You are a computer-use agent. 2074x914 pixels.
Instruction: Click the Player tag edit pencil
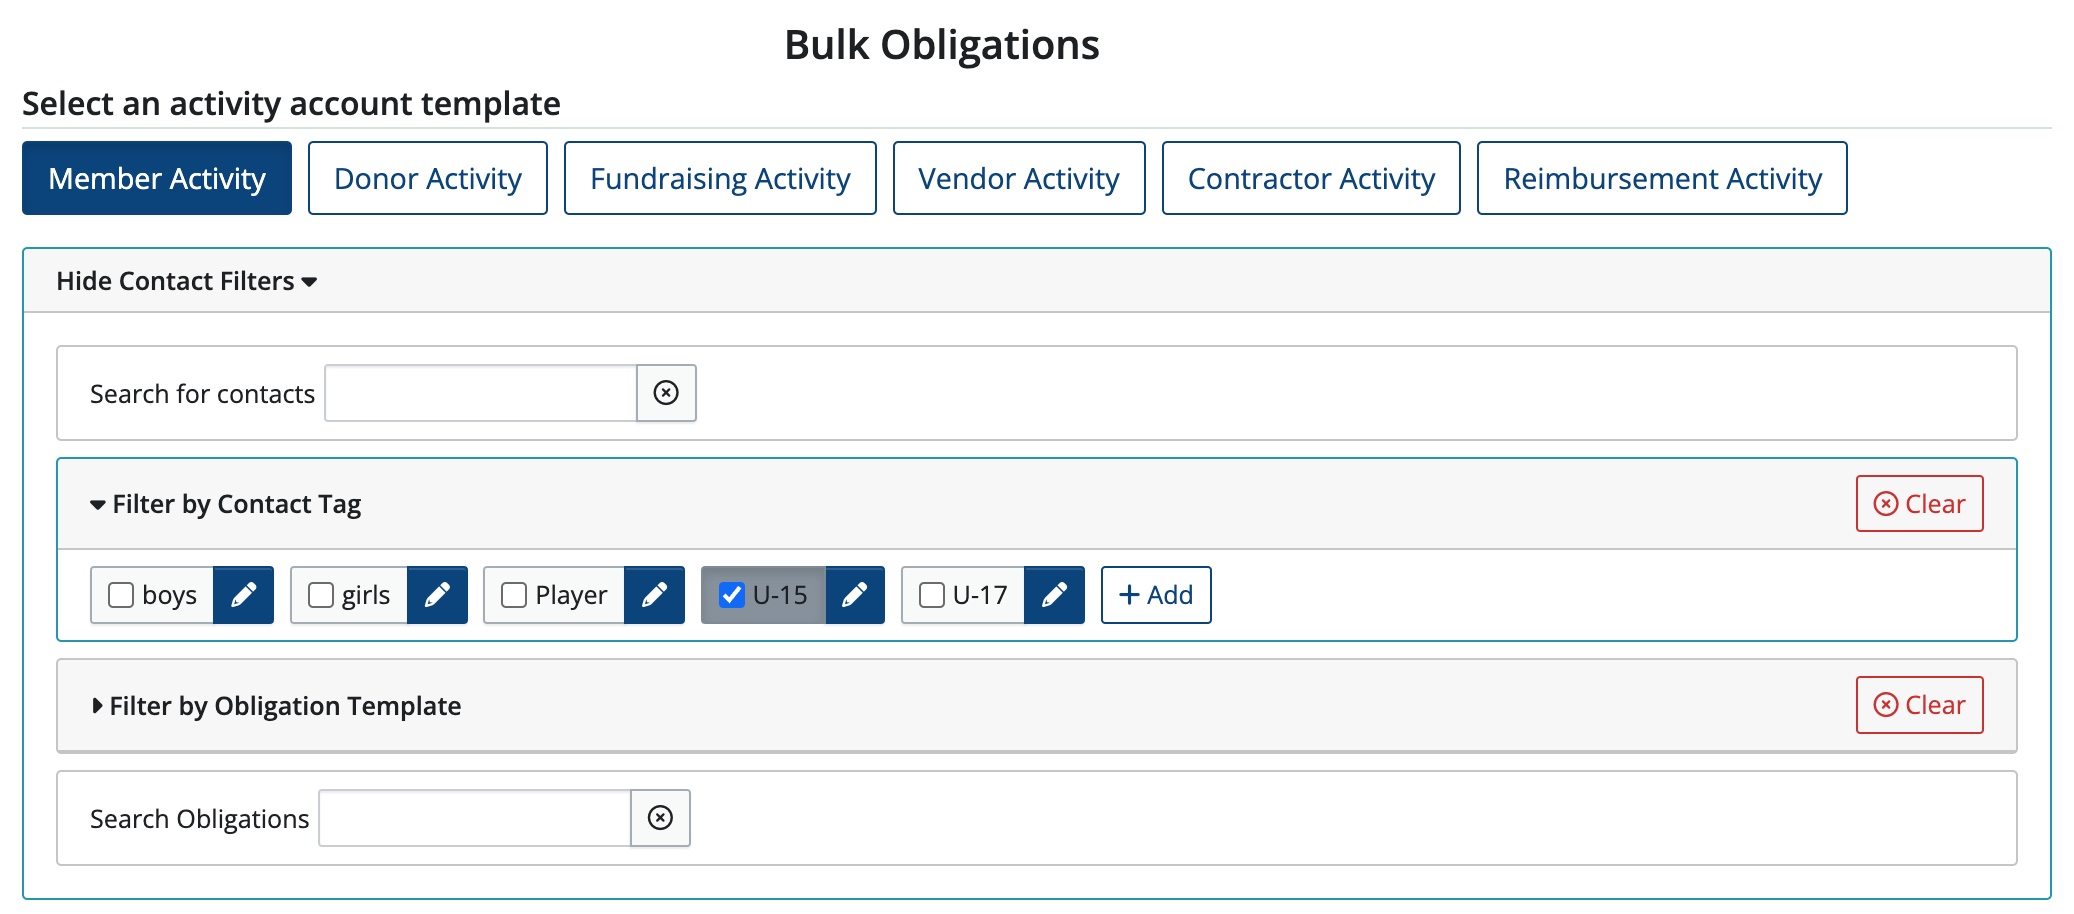[654, 595]
